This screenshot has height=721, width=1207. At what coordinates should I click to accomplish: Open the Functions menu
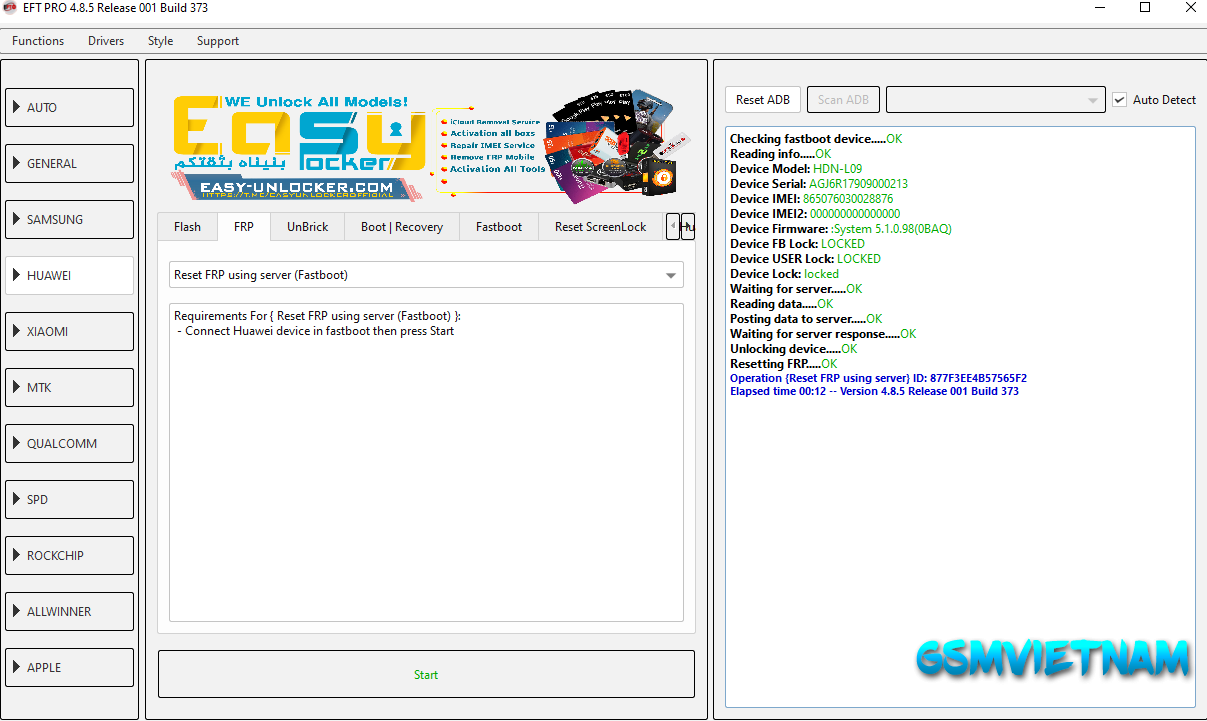38,41
